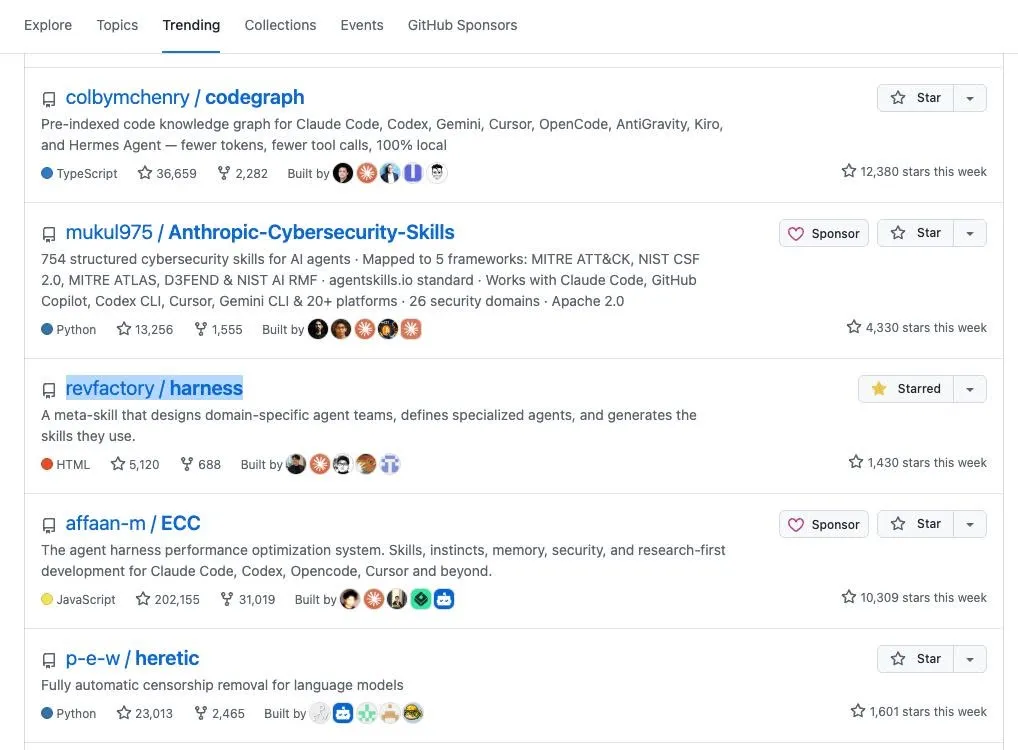The image size is (1018, 750).
Task: Go to the Events tab
Action: click(362, 25)
